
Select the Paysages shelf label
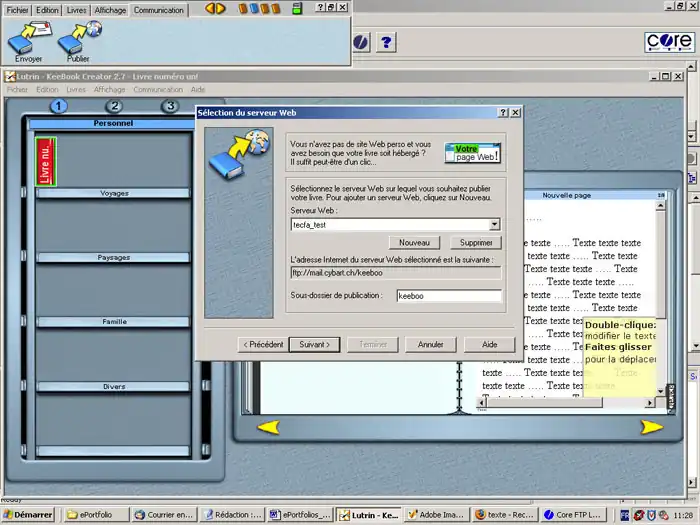pyautogui.click(x=114, y=258)
